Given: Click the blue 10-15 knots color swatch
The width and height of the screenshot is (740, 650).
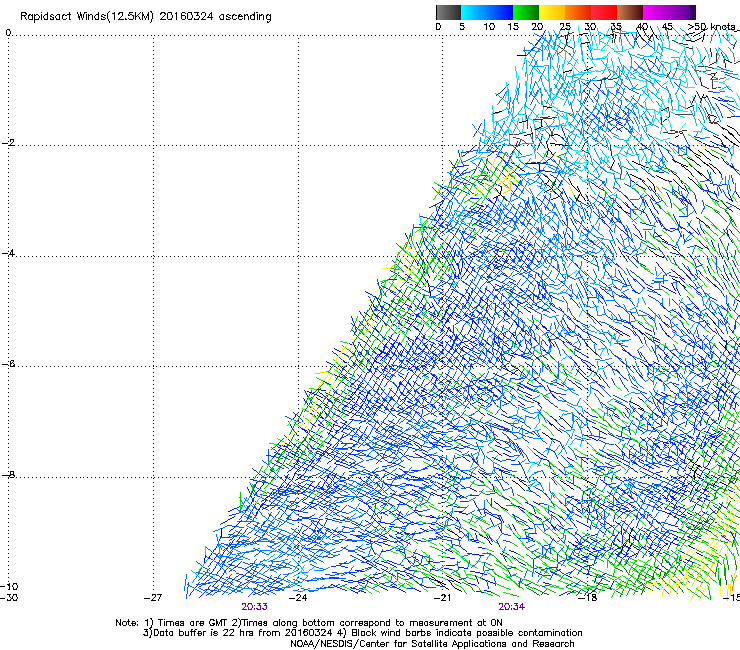Looking at the screenshot, I should pos(500,12).
